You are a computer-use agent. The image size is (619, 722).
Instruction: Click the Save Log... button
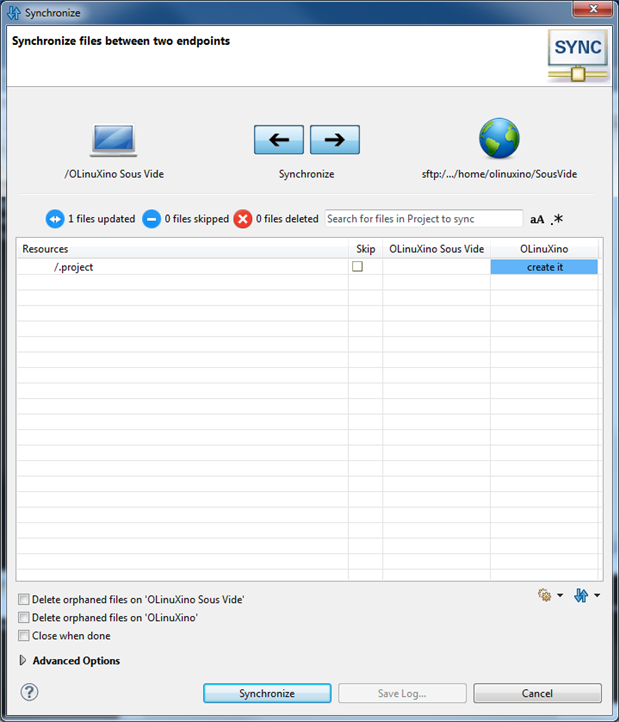tap(402, 693)
